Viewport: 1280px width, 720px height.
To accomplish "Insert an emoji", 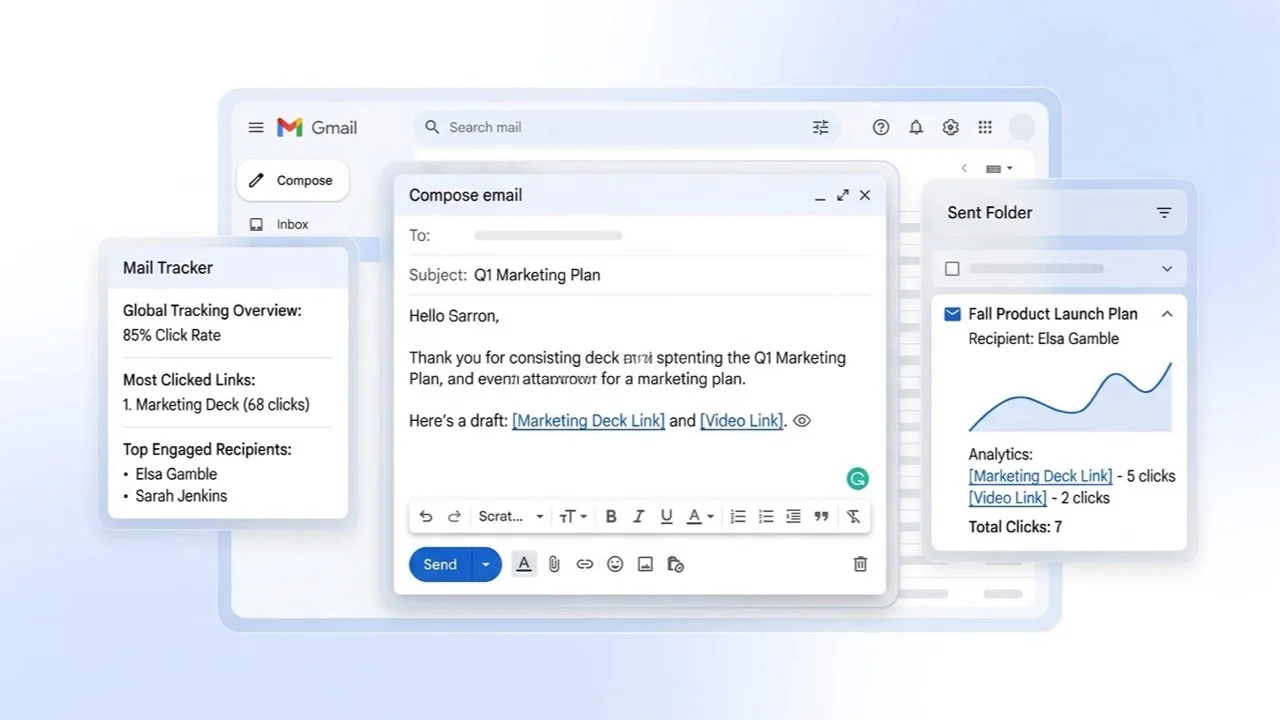I will tap(615, 564).
